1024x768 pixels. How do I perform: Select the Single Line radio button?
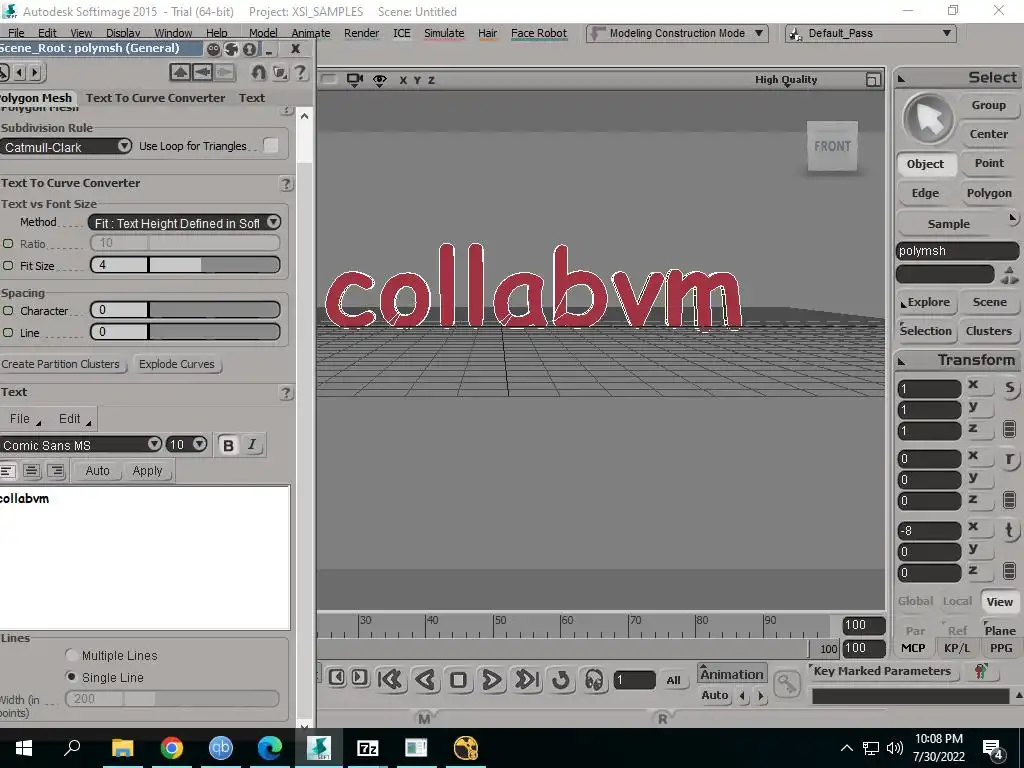(71, 677)
